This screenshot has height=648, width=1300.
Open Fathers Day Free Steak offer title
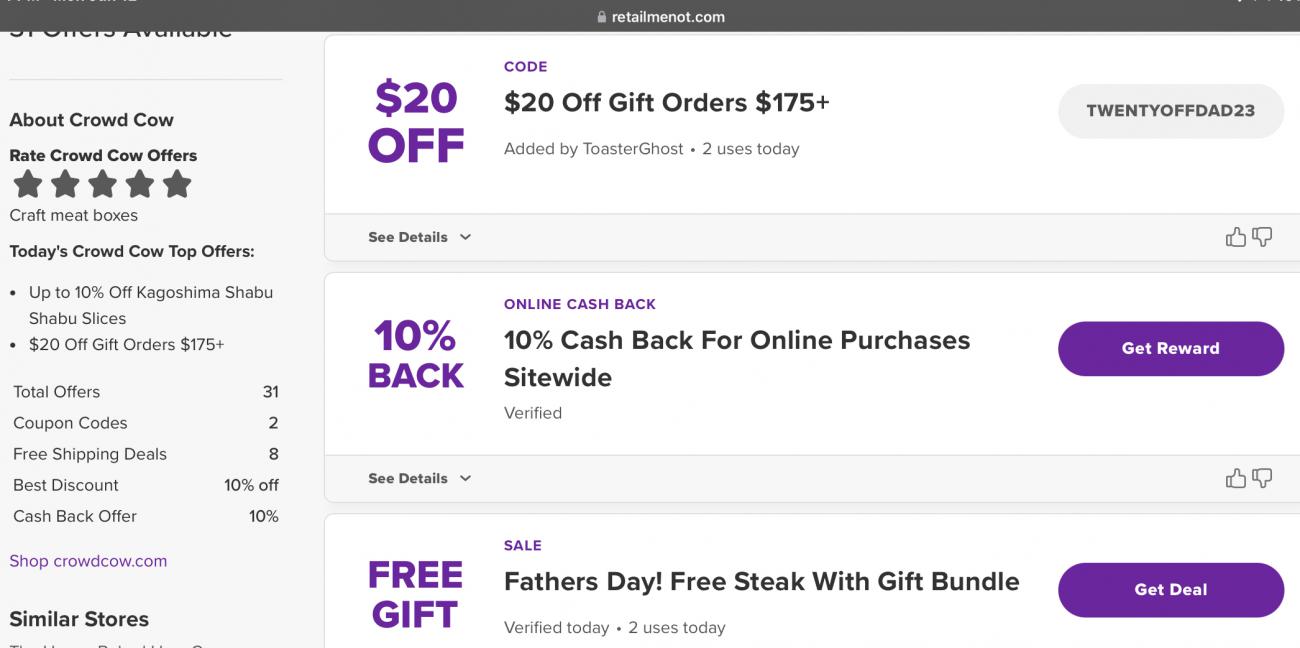point(761,582)
